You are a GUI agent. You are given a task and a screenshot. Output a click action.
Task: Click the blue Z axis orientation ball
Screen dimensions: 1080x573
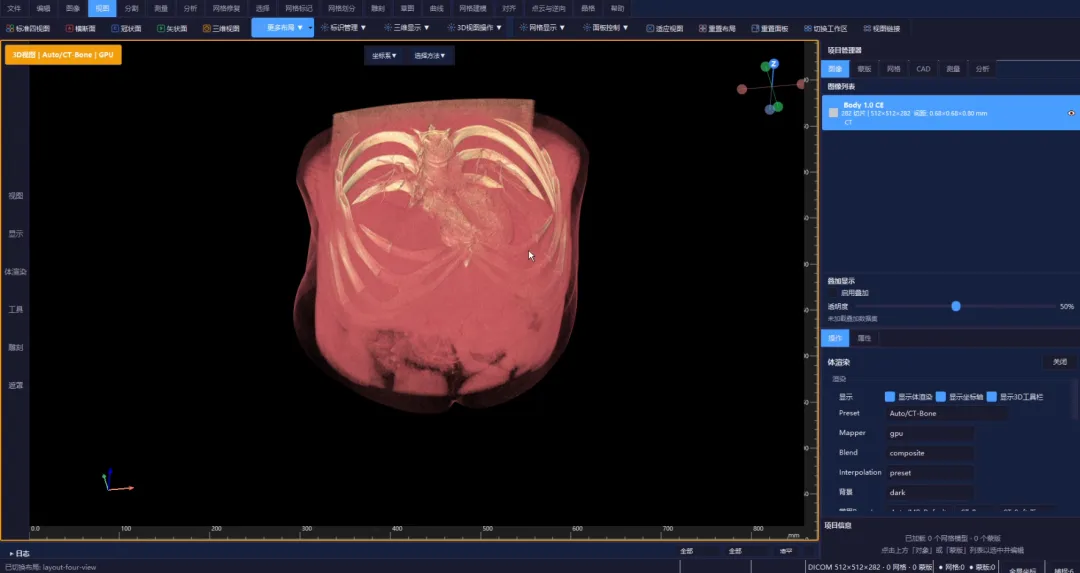(x=773, y=63)
